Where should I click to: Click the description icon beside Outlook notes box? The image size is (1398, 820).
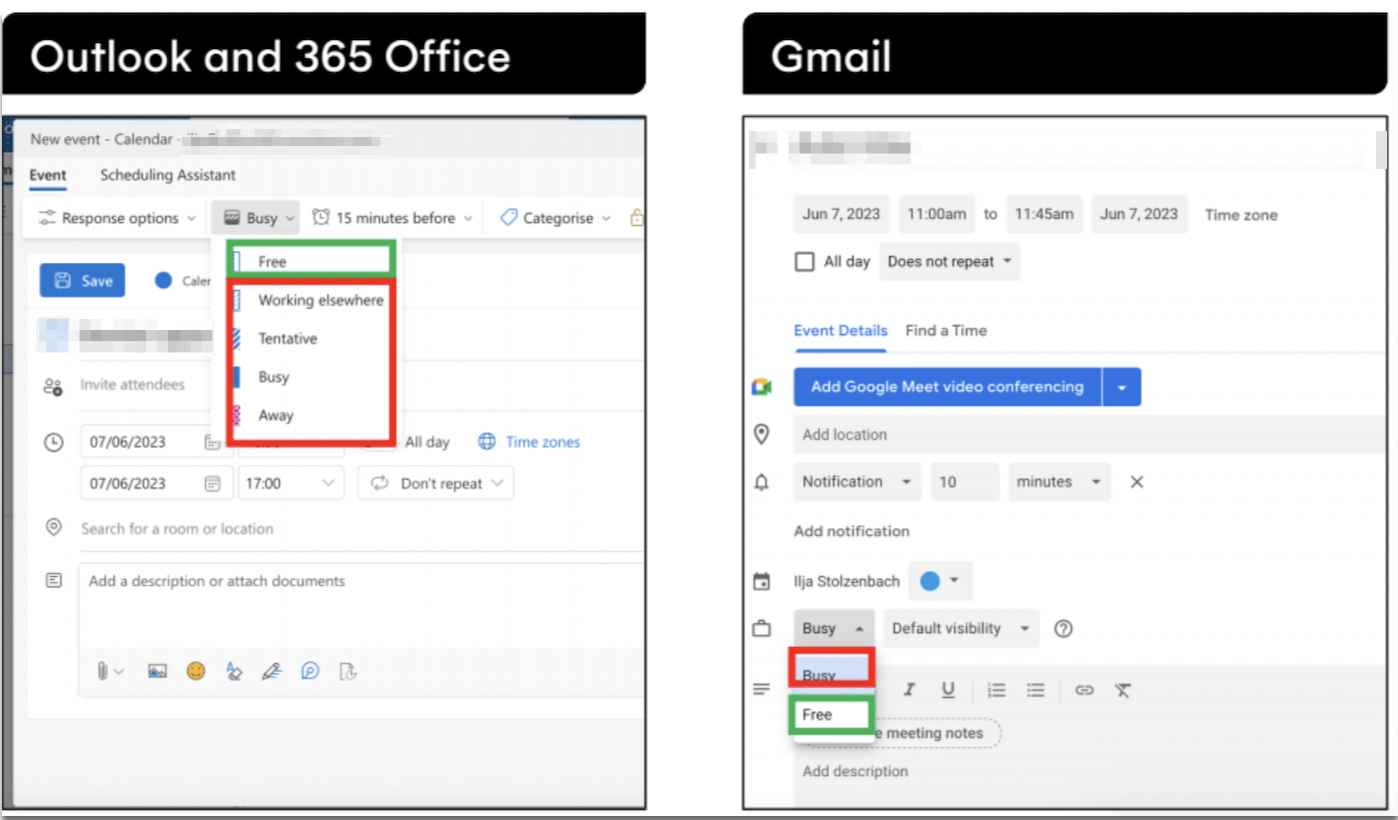point(54,580)
